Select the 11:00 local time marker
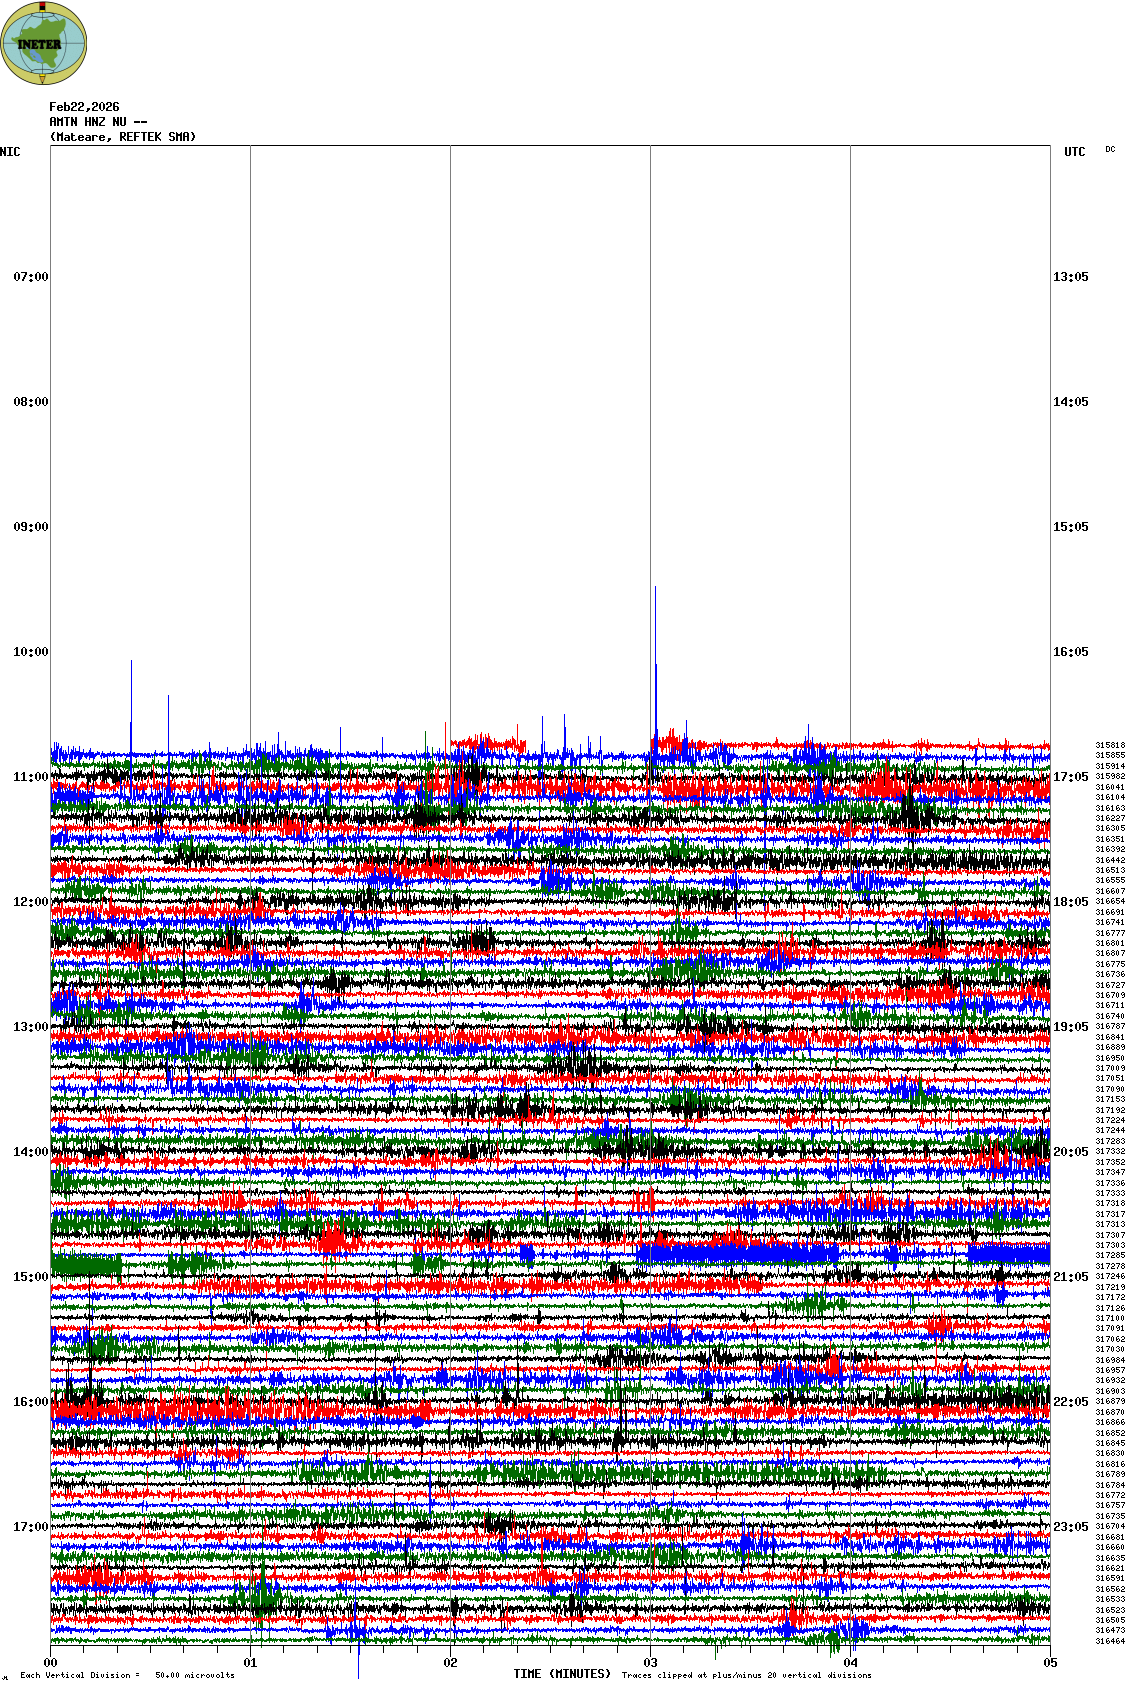1130x1689 pixels. (30, 777)
